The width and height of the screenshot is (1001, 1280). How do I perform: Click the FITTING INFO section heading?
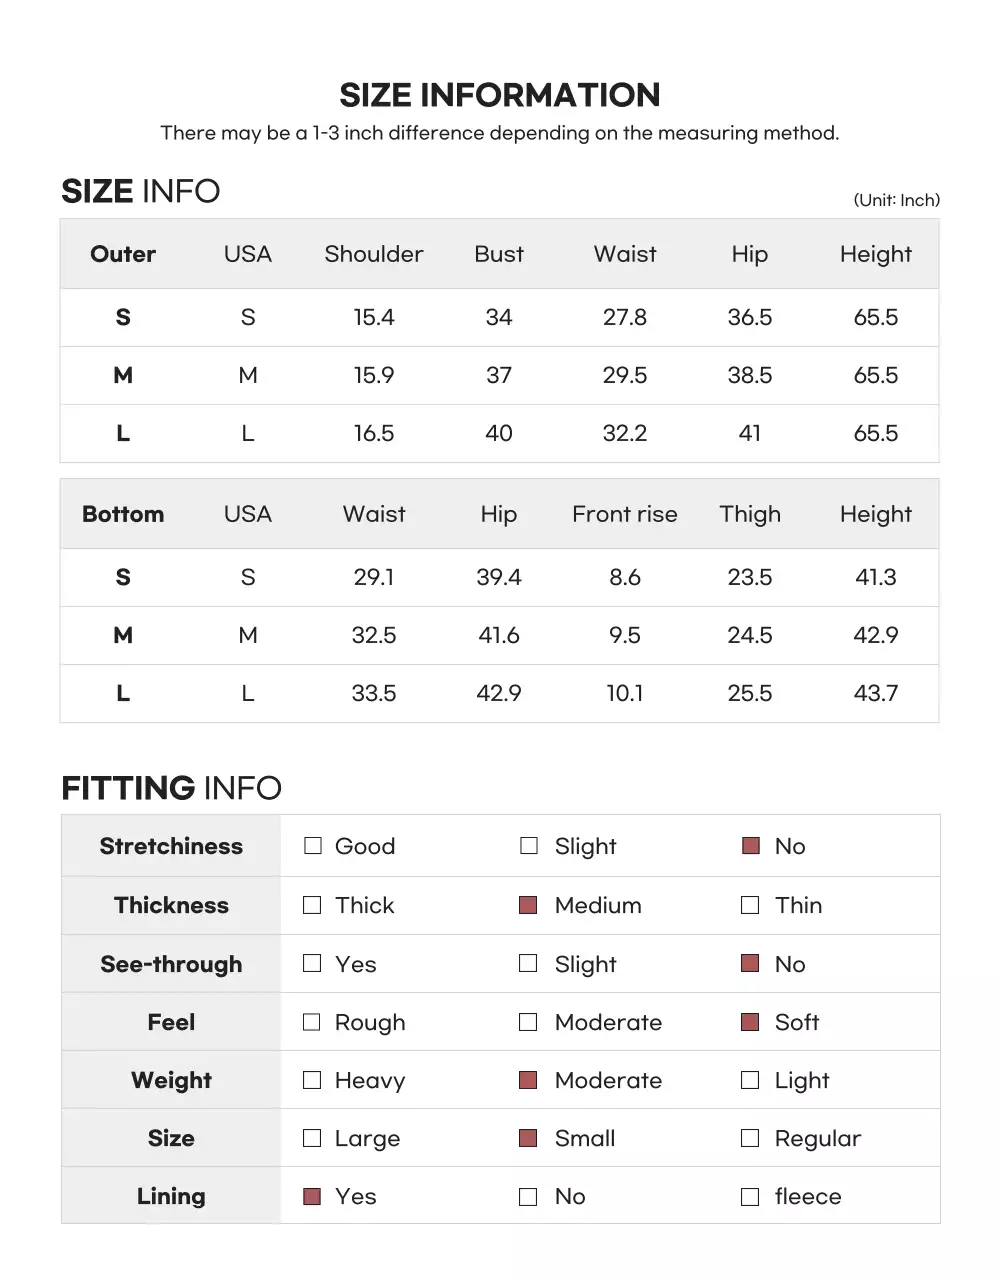(171, 788)
